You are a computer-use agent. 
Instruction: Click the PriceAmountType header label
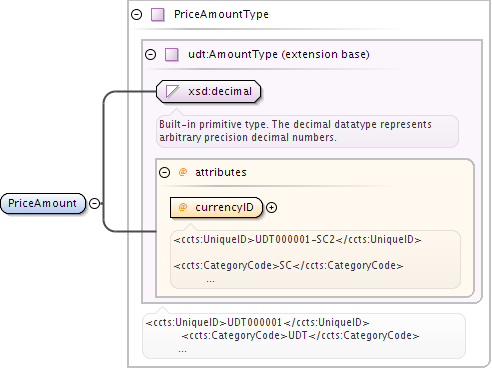(x=221, y=14)
